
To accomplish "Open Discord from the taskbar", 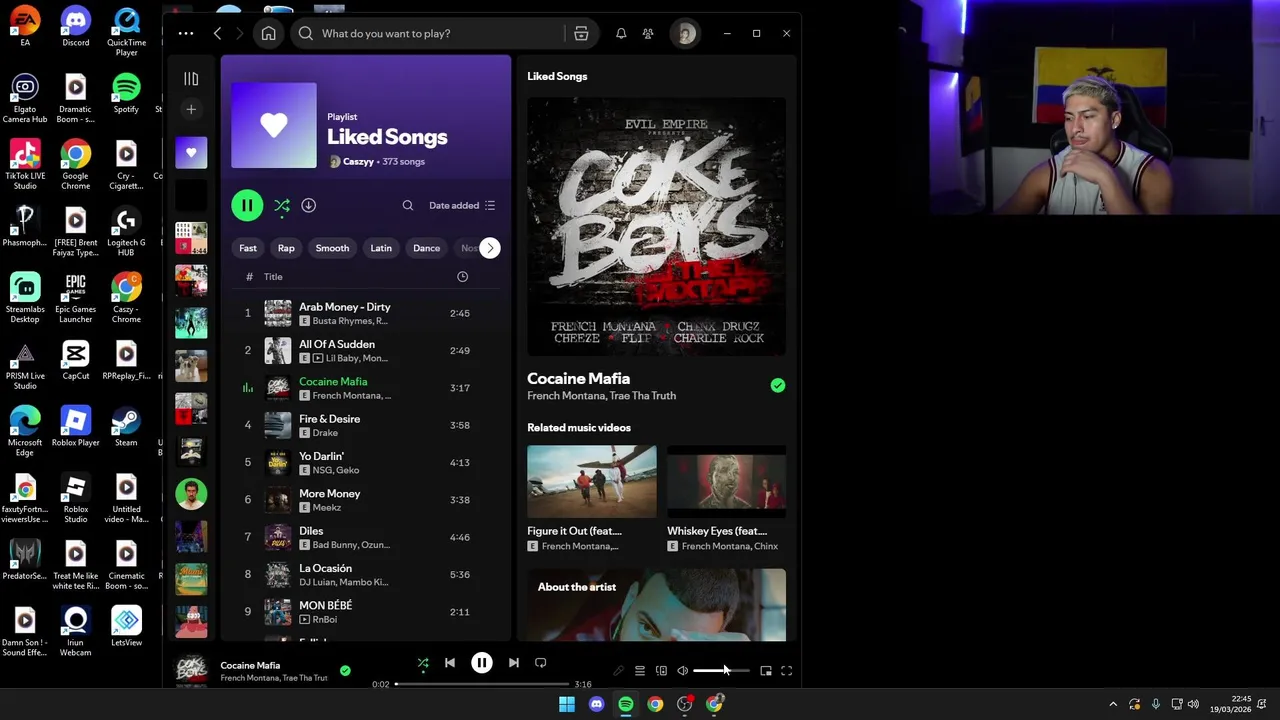I will pos(597,704).
